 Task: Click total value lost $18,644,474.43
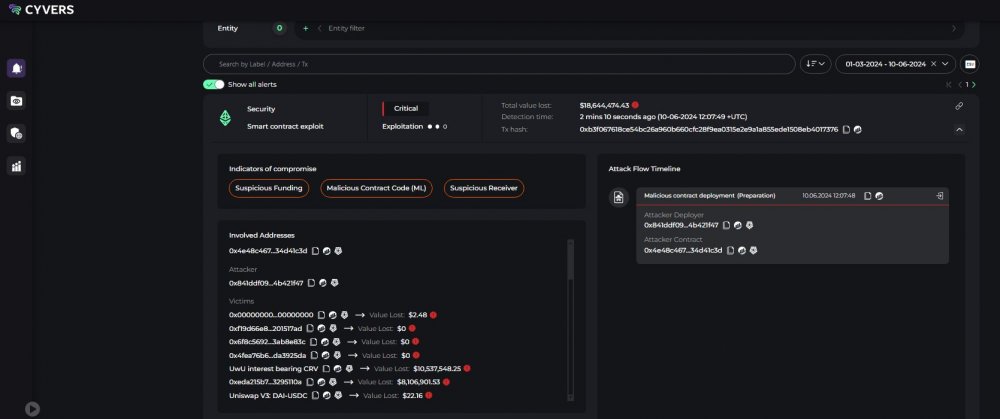(604, 105)
